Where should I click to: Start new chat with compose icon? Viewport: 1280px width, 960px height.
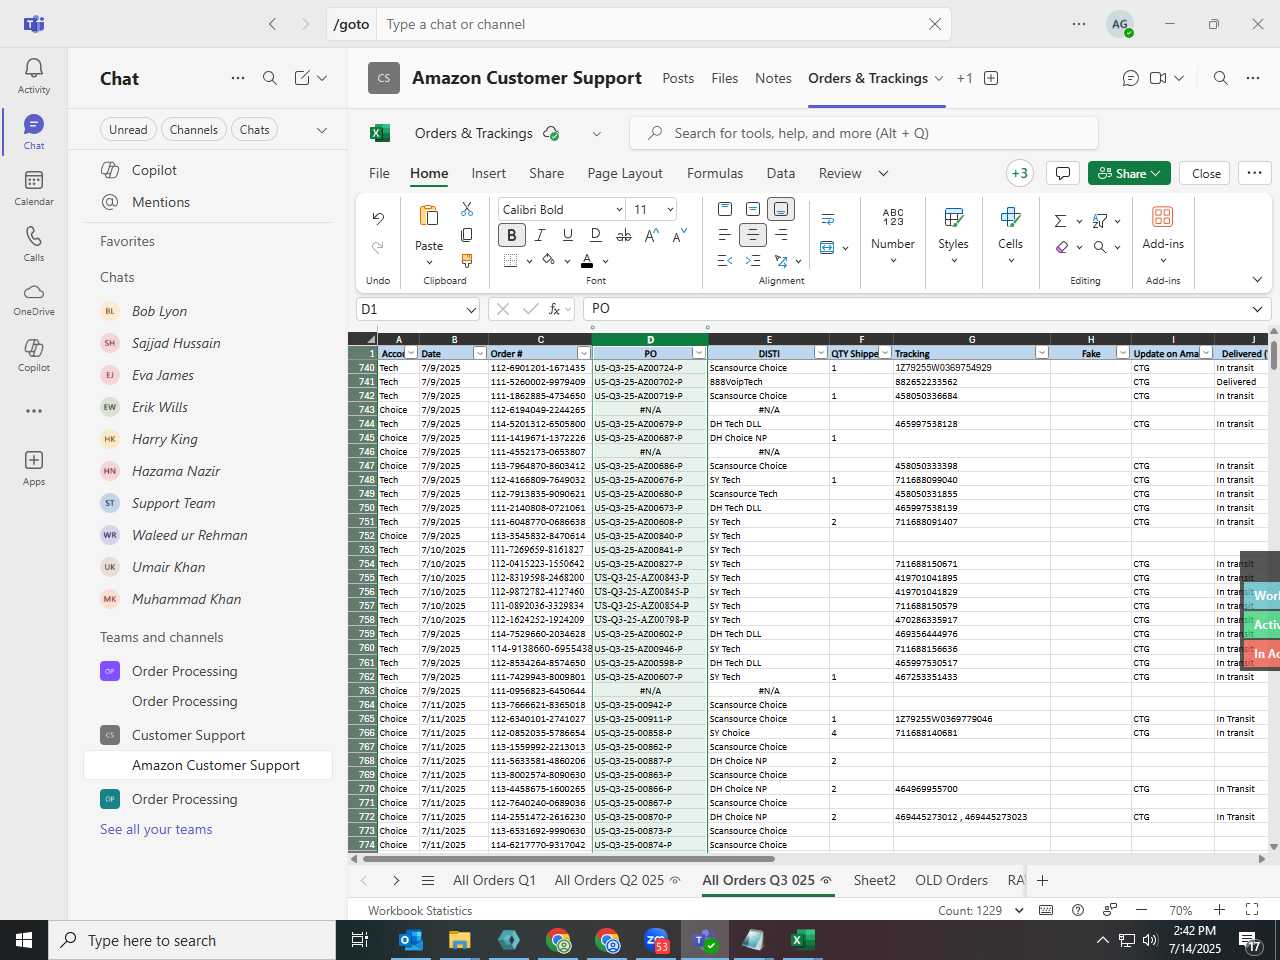point(302,78)
